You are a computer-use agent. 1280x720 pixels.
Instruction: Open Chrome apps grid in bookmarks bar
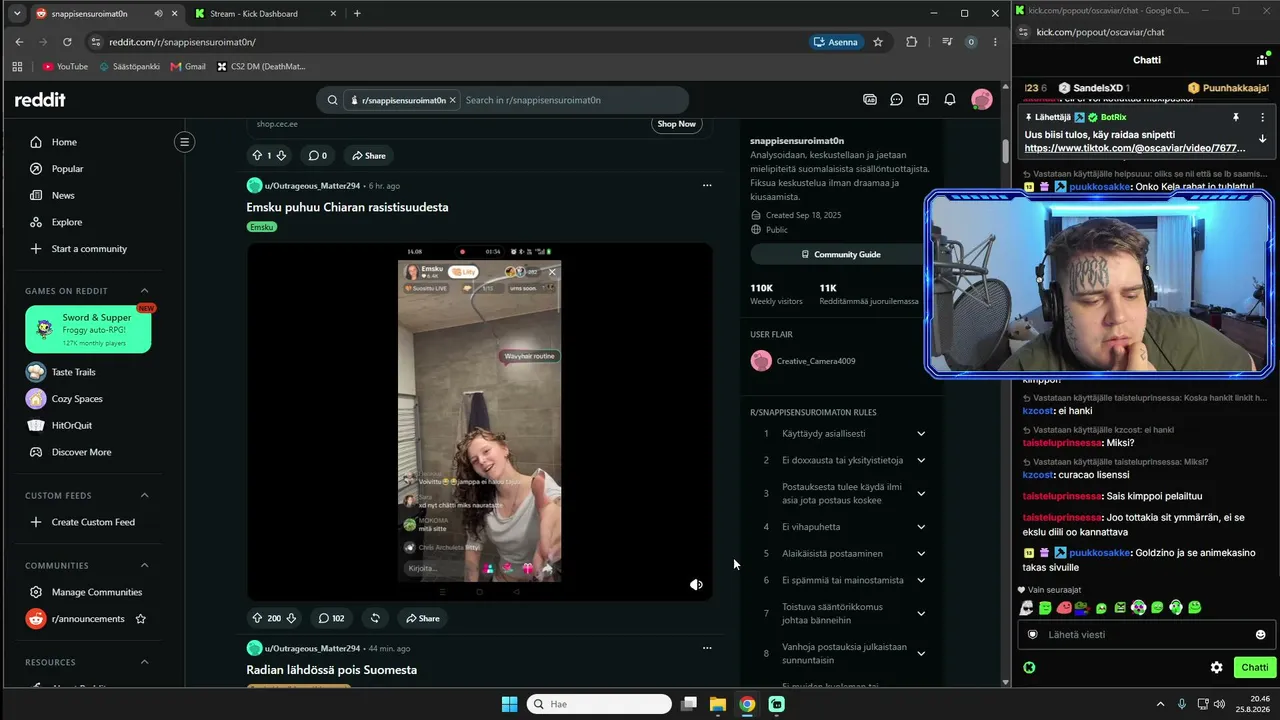click(17, 67)
